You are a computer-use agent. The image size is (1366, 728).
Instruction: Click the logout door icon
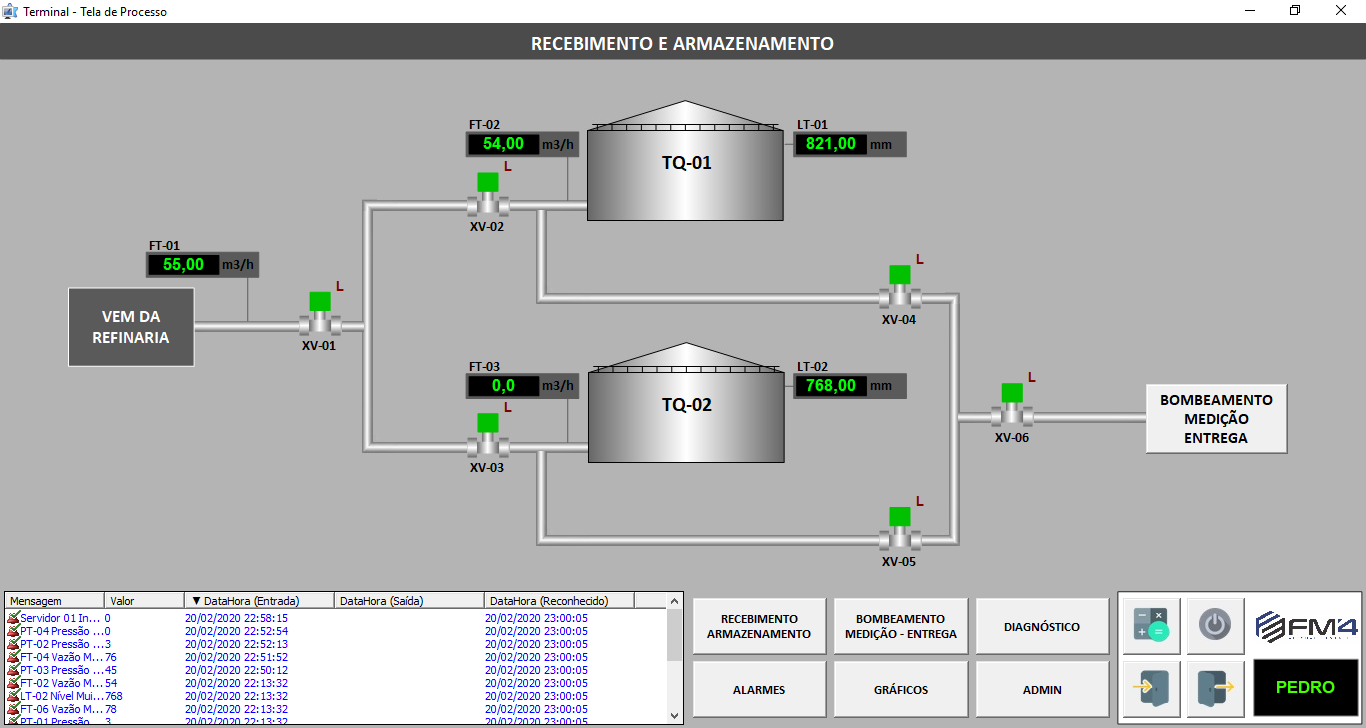[x=1215, y=688]
